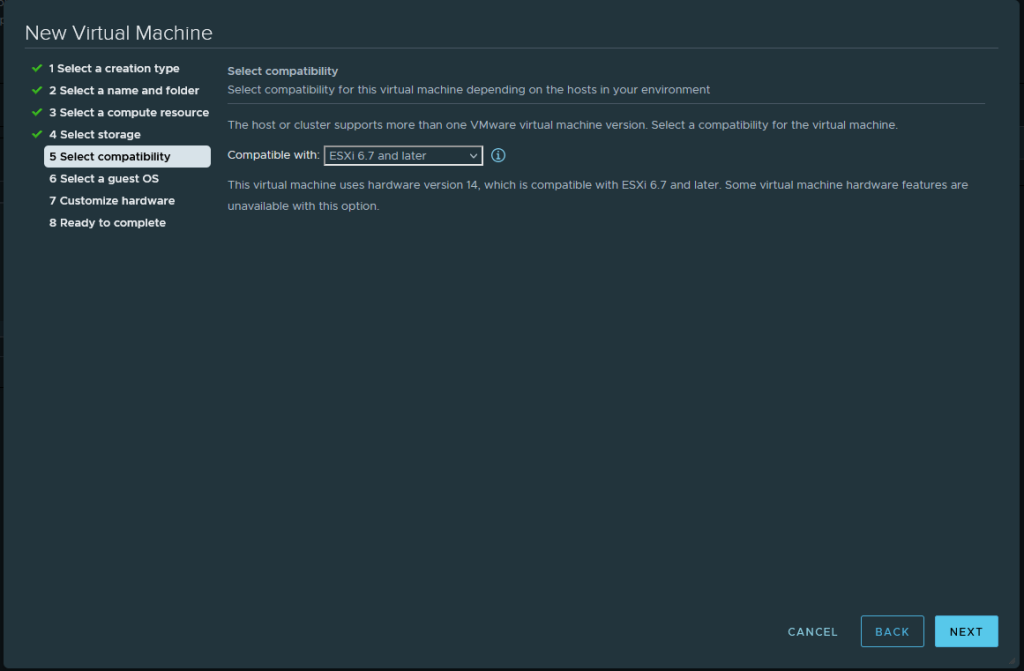This screenshot has height=671, width=1024.
Task: Click the hardware version 14 description text
Action: tap(597, 195)
